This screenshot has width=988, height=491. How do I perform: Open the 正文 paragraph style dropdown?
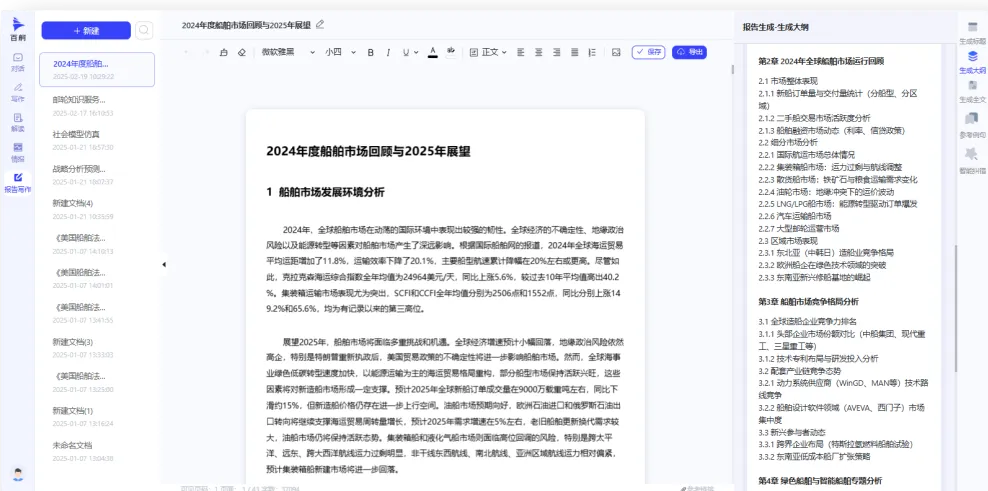[x=488, y=52]
